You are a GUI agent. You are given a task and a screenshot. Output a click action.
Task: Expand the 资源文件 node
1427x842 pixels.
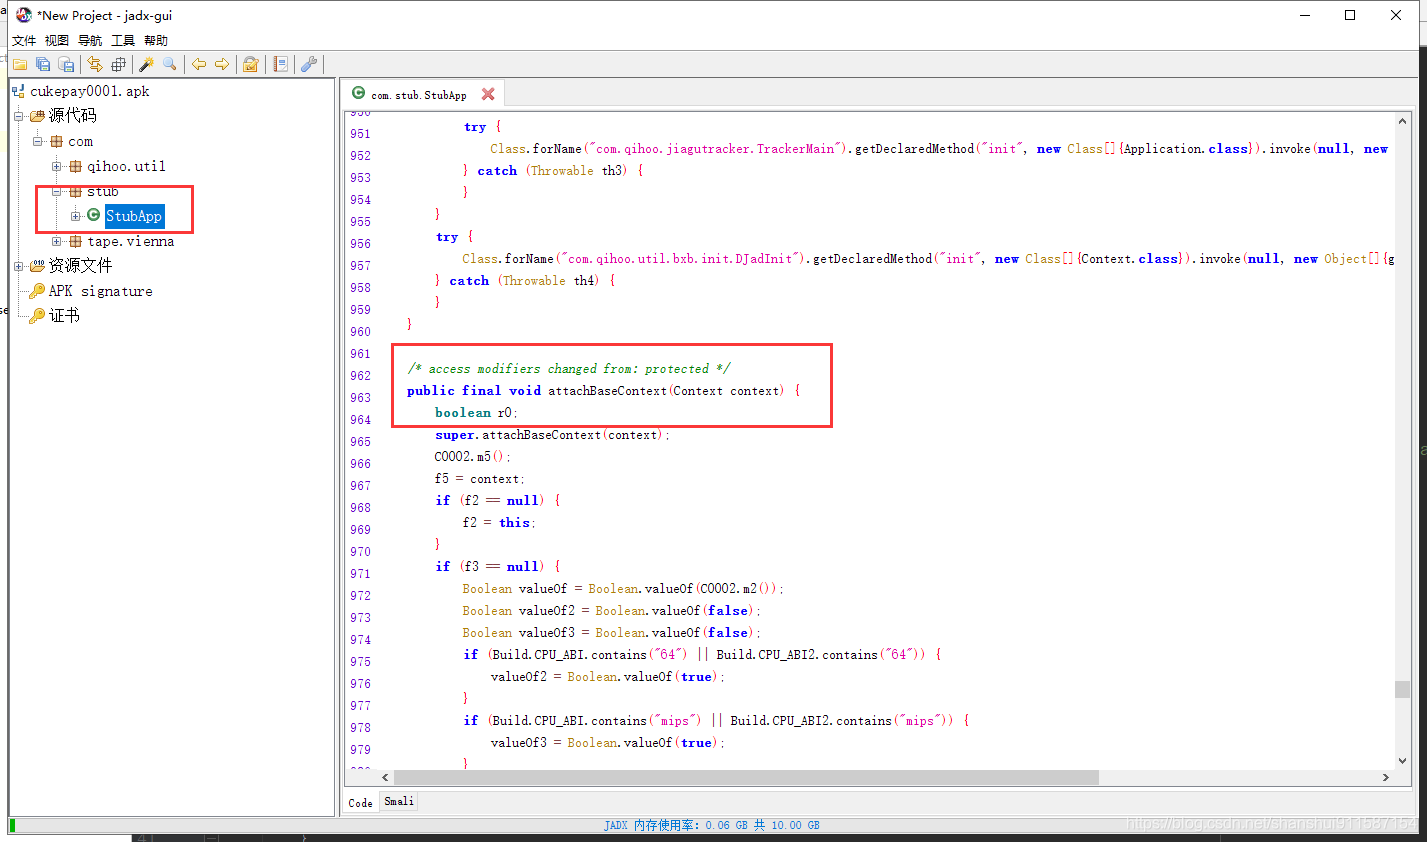(x=18, y=266)
